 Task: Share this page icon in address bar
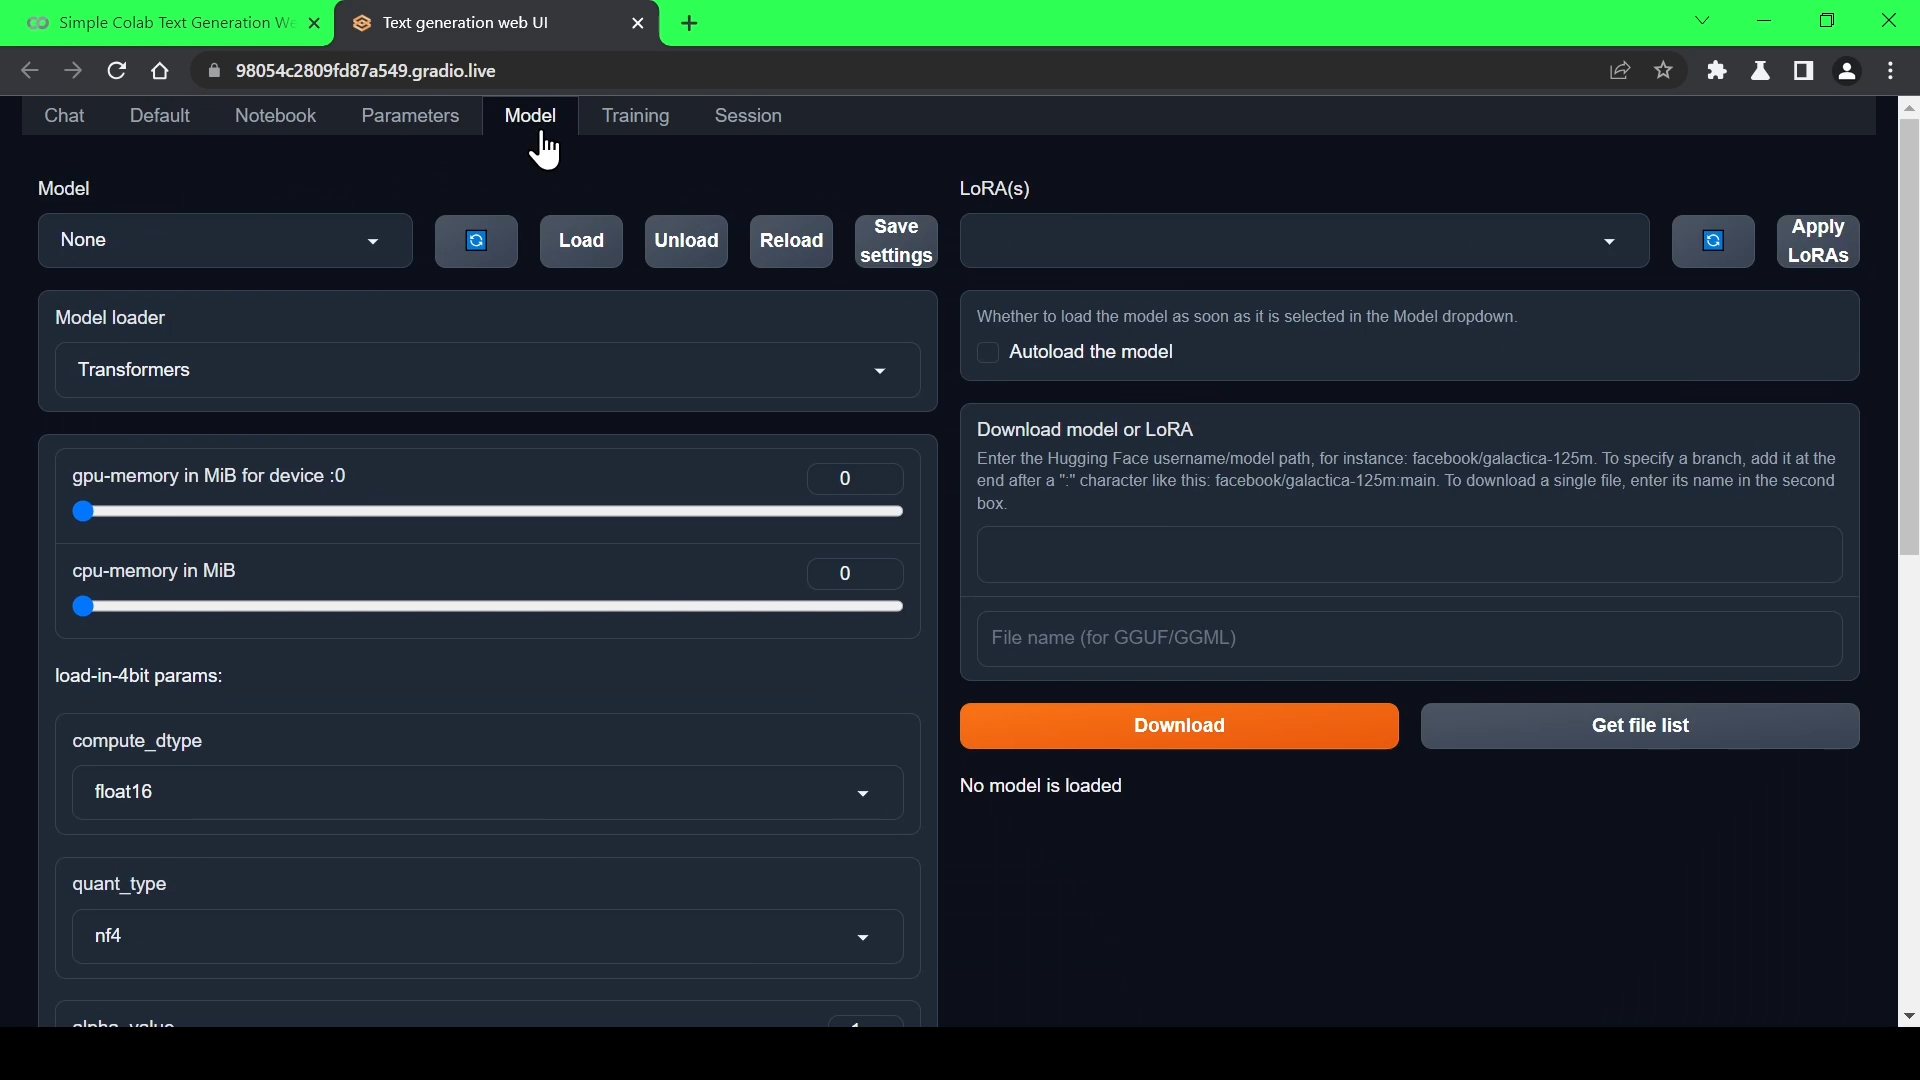coord(1619,71)
